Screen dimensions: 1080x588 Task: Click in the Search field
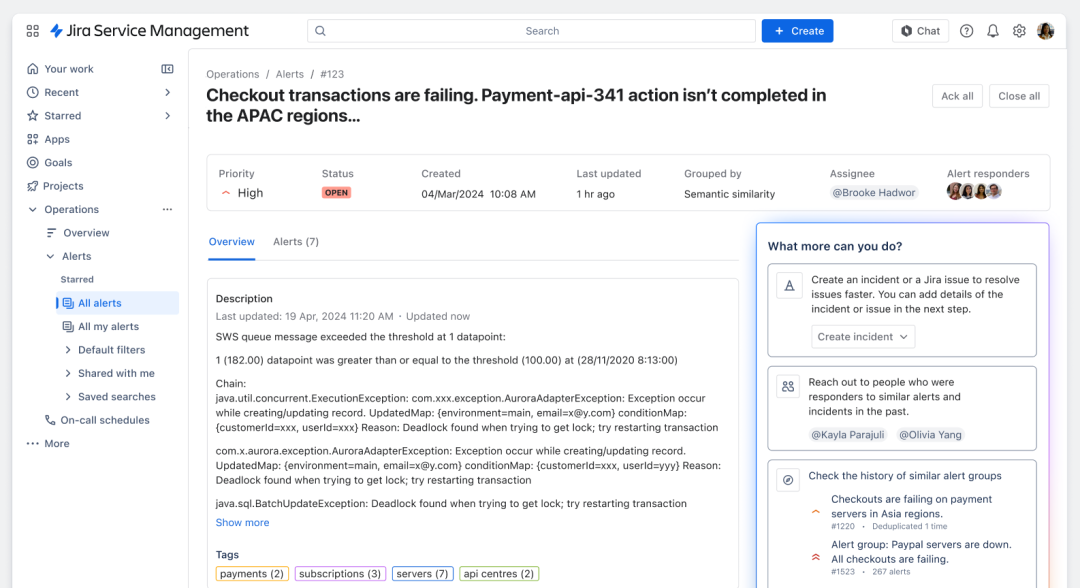pyautogui.click(x=531, y=31)
